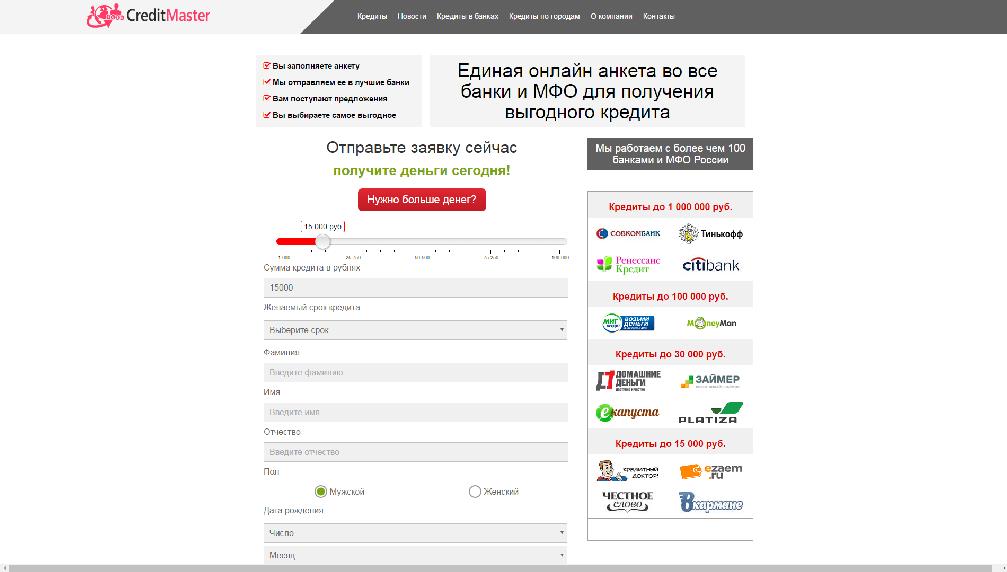This screenshot has width=1007, height=572.
Task: Open the Вкармане logo
Action: [x=710, y=502]
